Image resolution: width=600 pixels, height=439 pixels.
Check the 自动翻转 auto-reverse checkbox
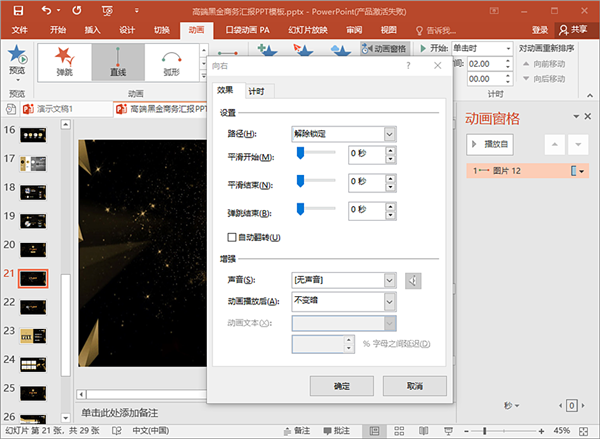click(232, 237)
